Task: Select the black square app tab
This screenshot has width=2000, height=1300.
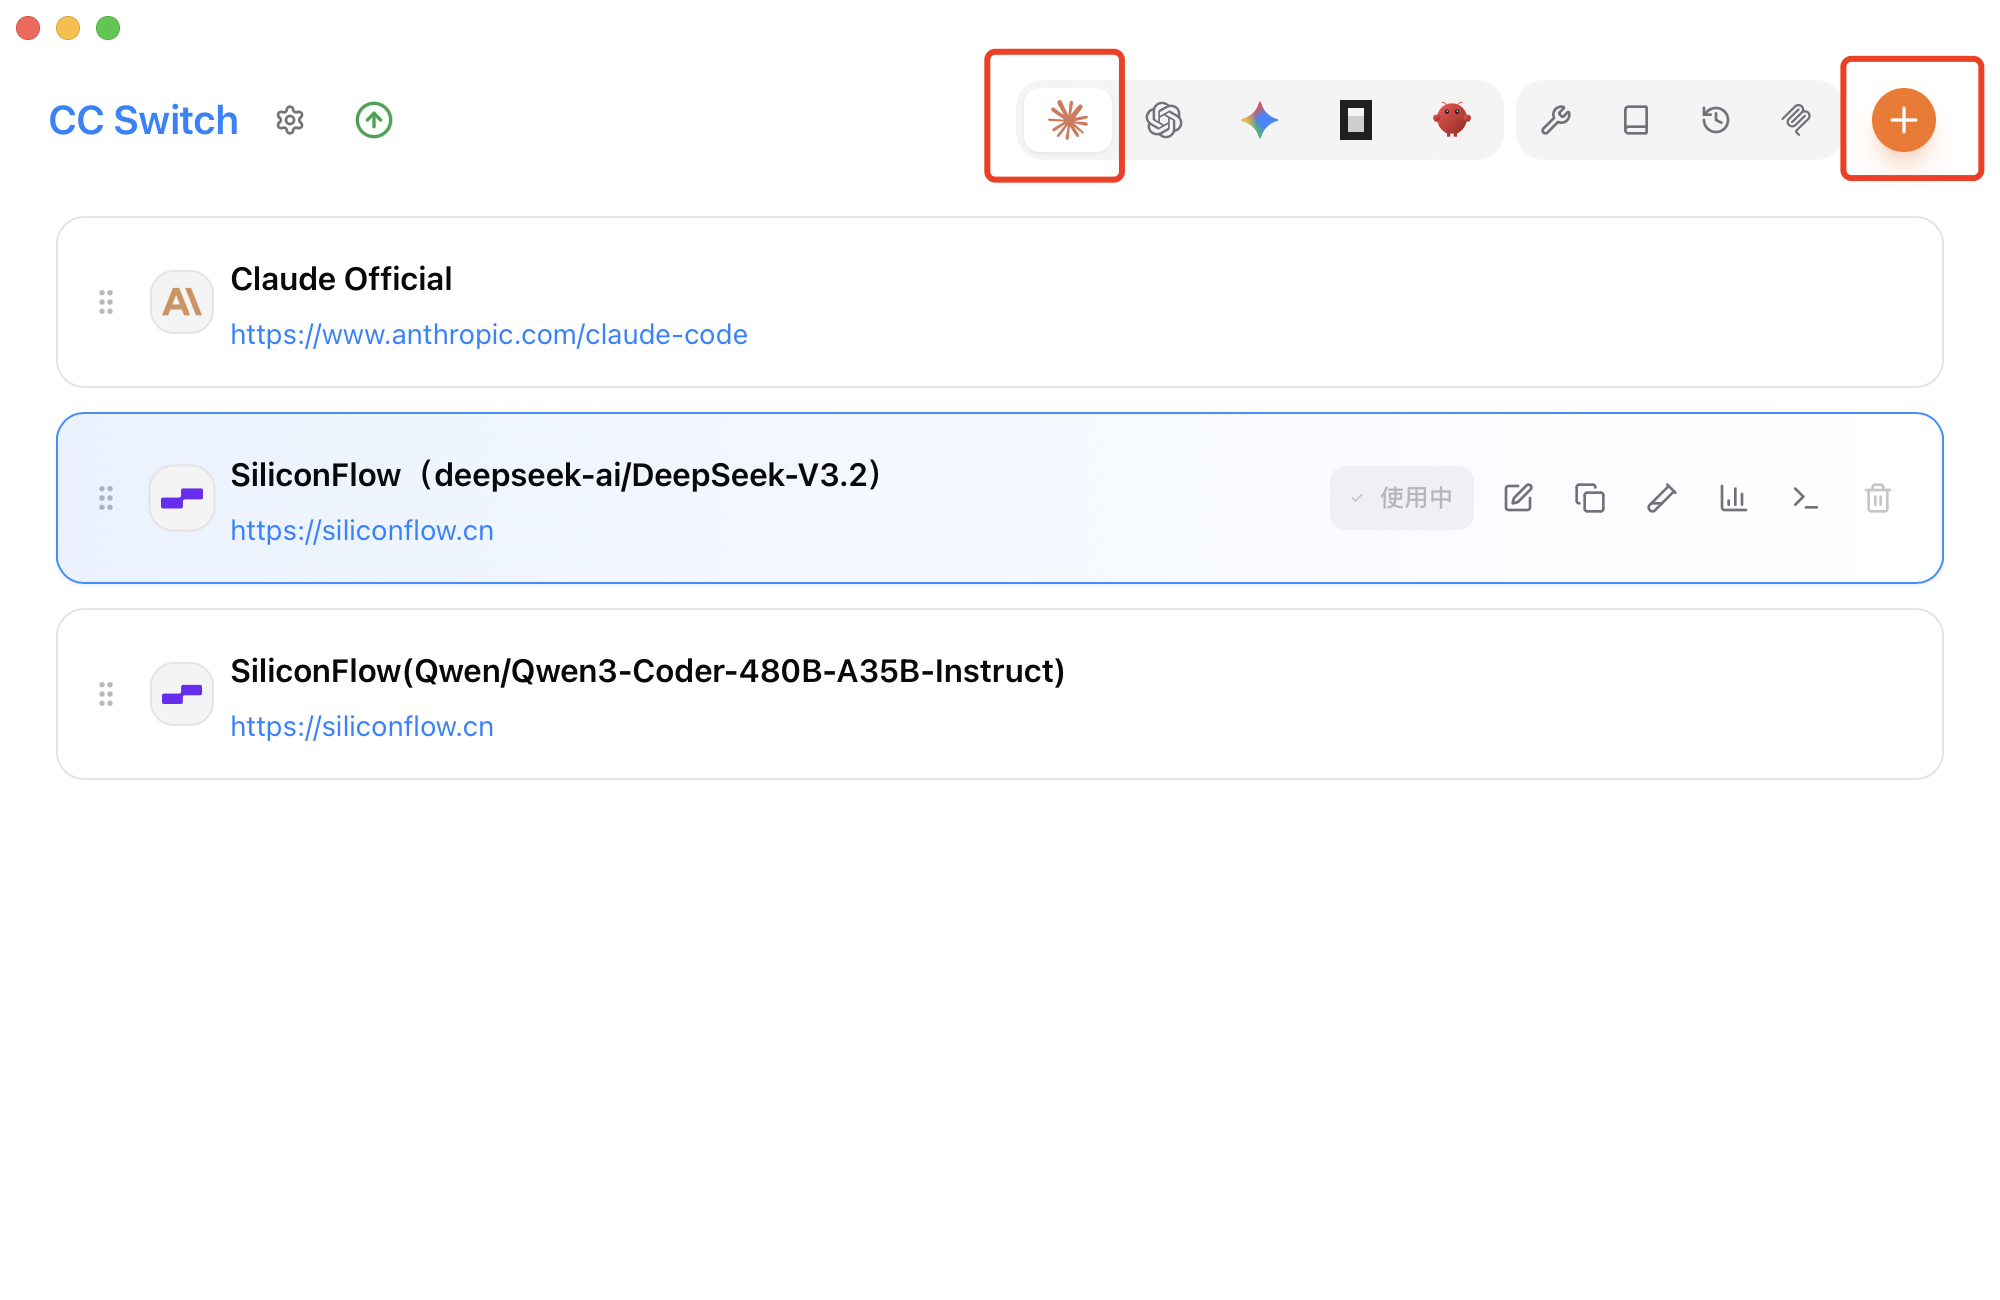Action: pyautogui.click(x=1356, y=120)
